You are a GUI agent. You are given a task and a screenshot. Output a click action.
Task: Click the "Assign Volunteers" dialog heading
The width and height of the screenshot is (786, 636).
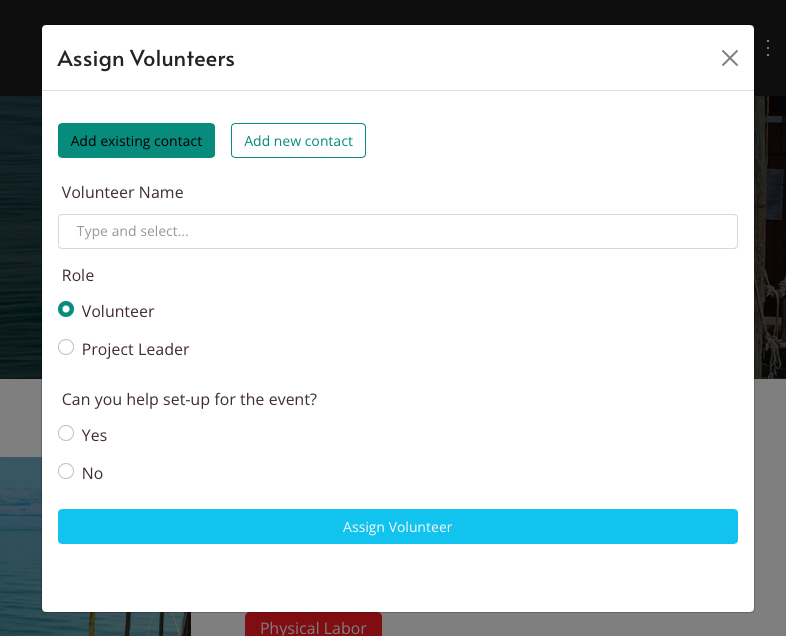tap(146, 59)
